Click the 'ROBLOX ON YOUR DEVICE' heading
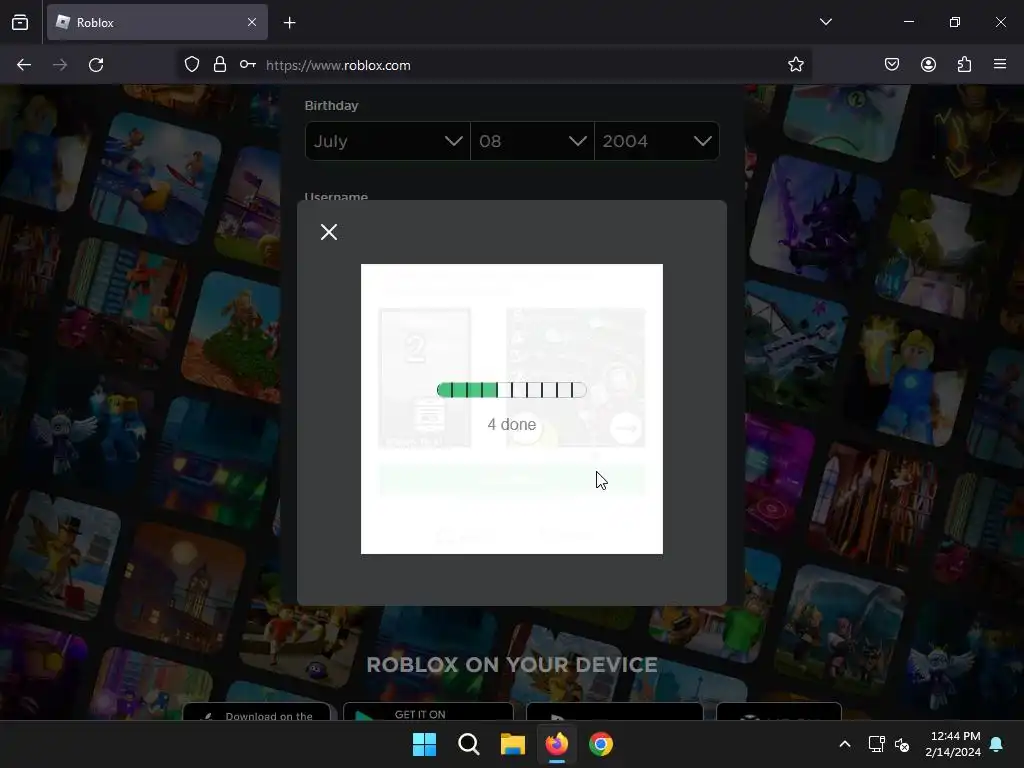This screenshot has height=768, width=1024. click(512, 665)
